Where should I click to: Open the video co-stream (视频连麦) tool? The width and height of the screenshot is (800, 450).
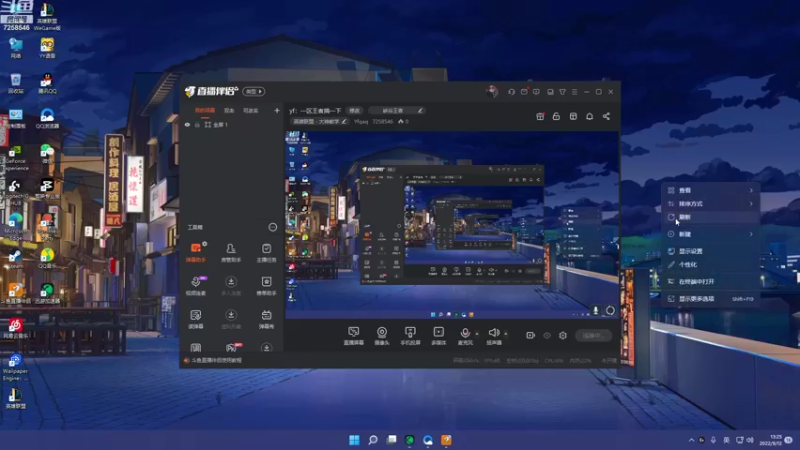[196, 286]
